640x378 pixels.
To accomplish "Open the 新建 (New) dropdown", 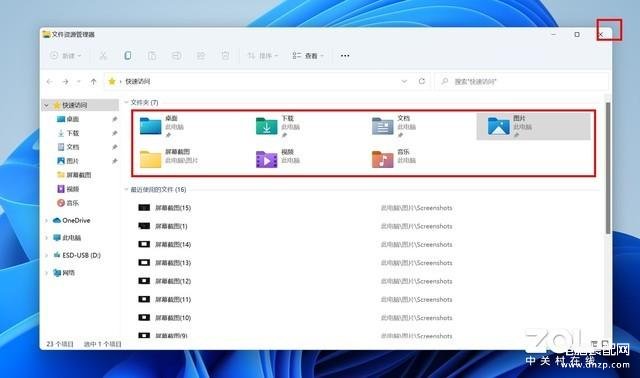I will (x=66, y=56).
